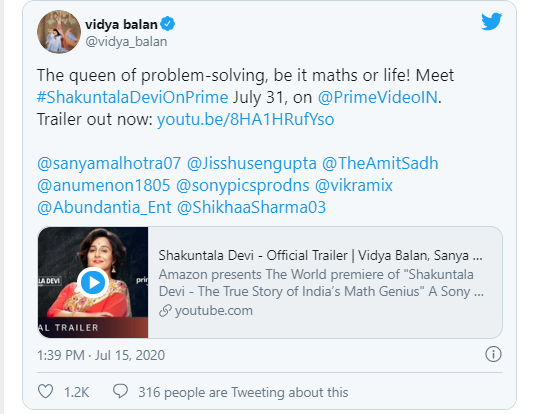
Task: Click the blue verified badge next to vidya balan
Action: click(x=168, y=24)
